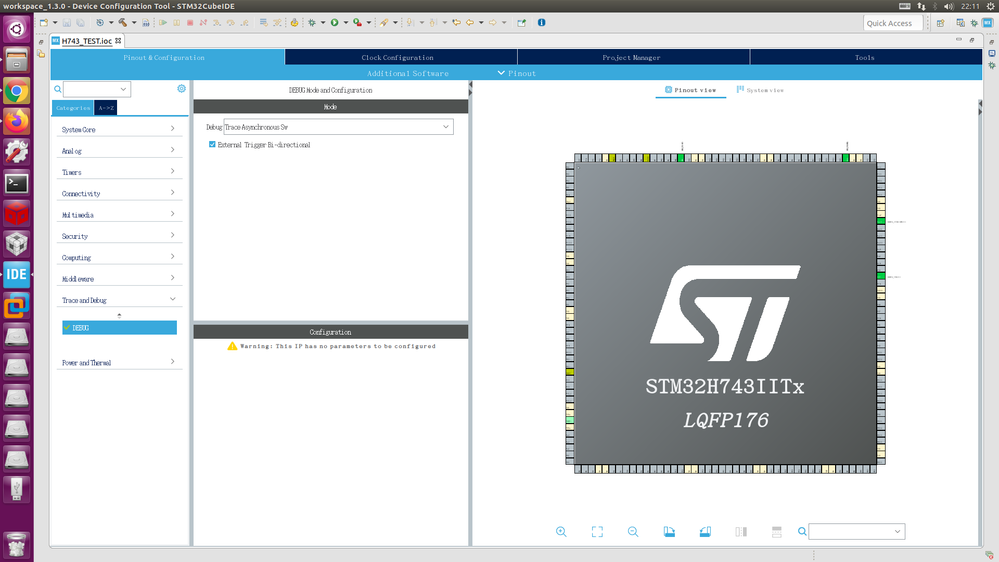Switch to the Tools tab
Image resolution: width=999 pixels, height=562 pixels.
pos(866,57)
